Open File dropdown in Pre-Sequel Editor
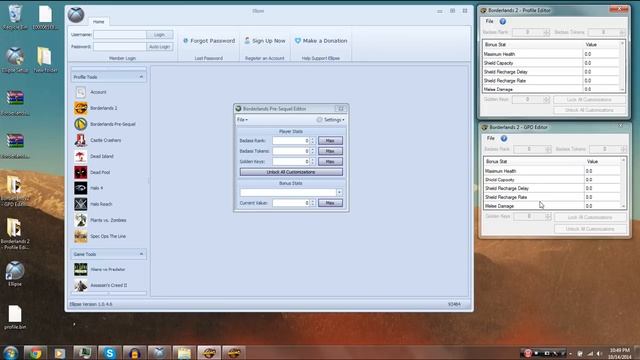Viewport: 640px width, 360px height. tap(242, 120)
